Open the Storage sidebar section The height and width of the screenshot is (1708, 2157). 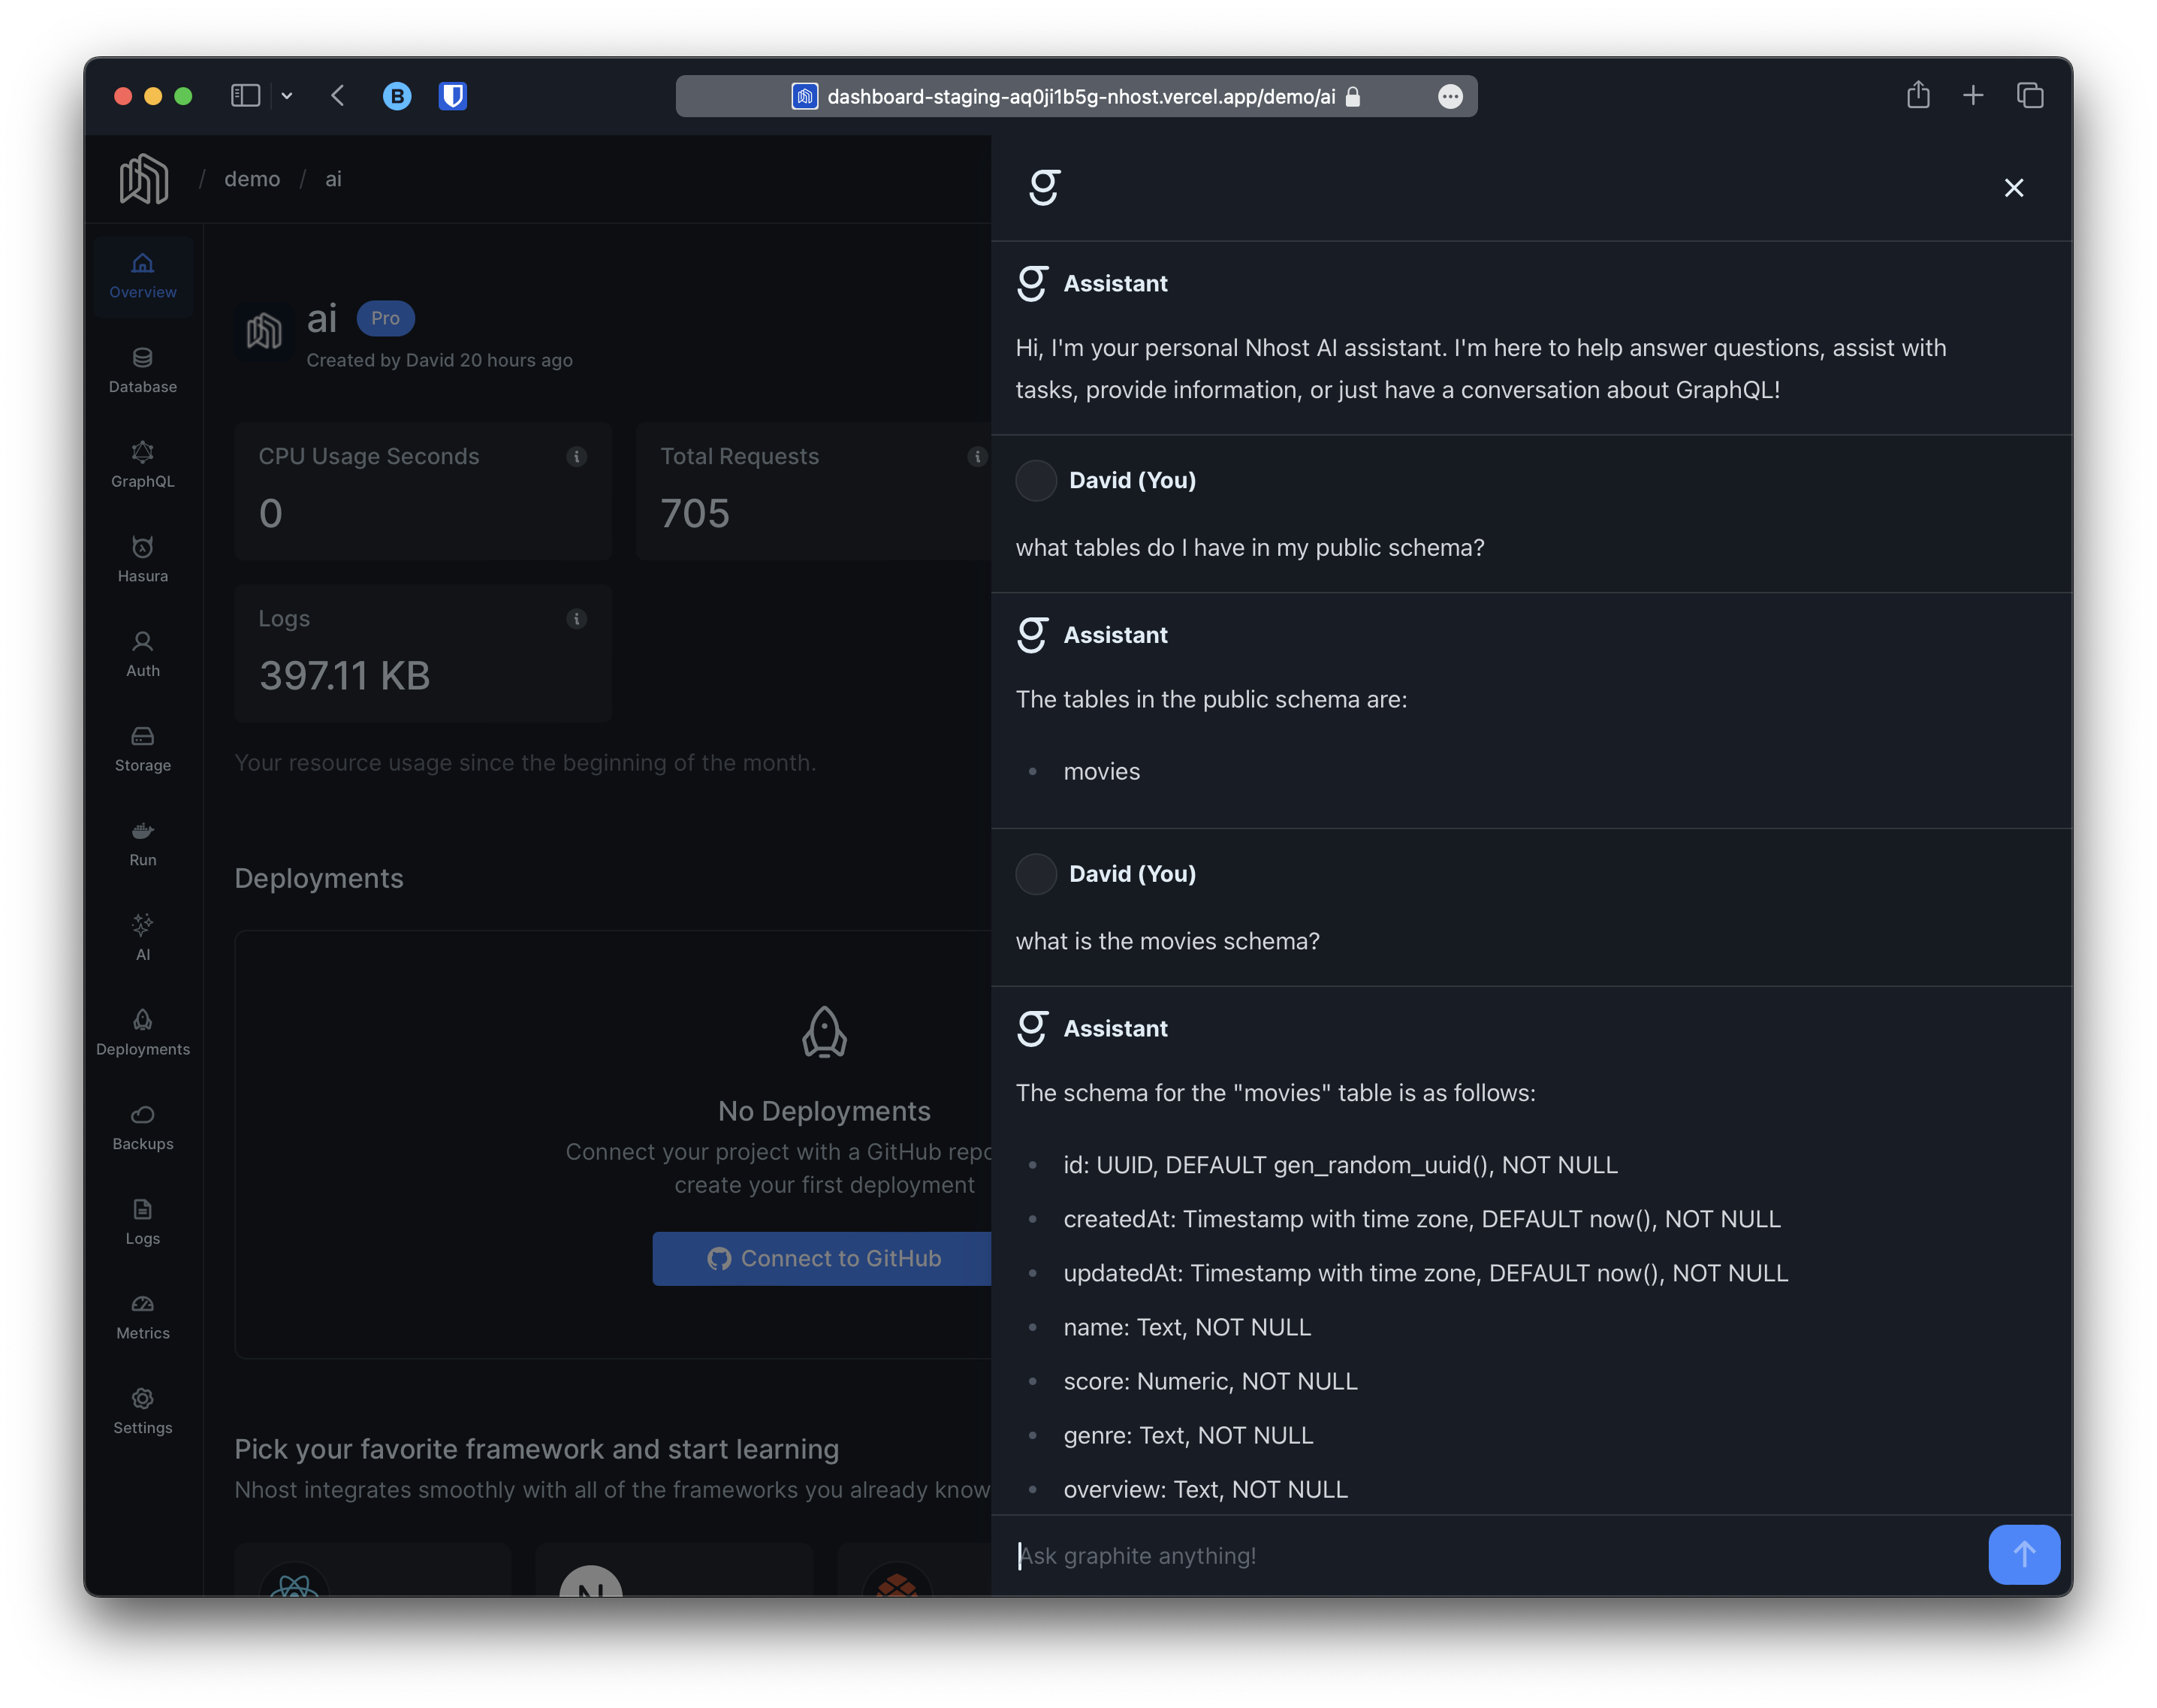tap(142, 749)
